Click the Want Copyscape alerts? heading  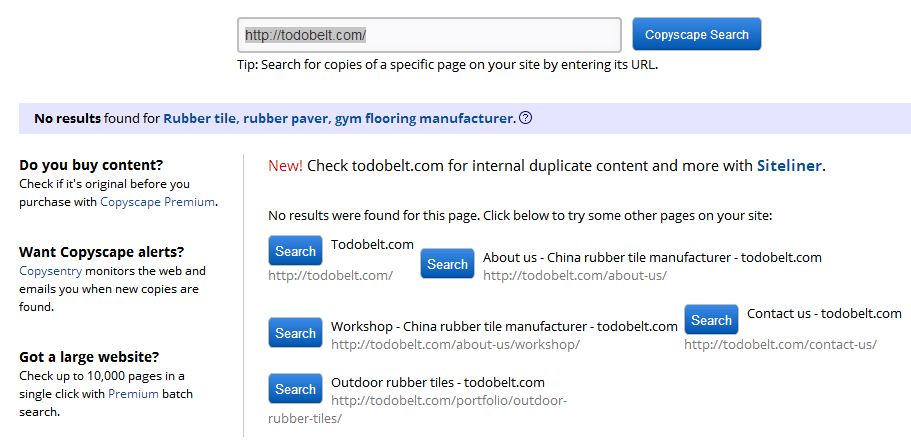point(102,252)
